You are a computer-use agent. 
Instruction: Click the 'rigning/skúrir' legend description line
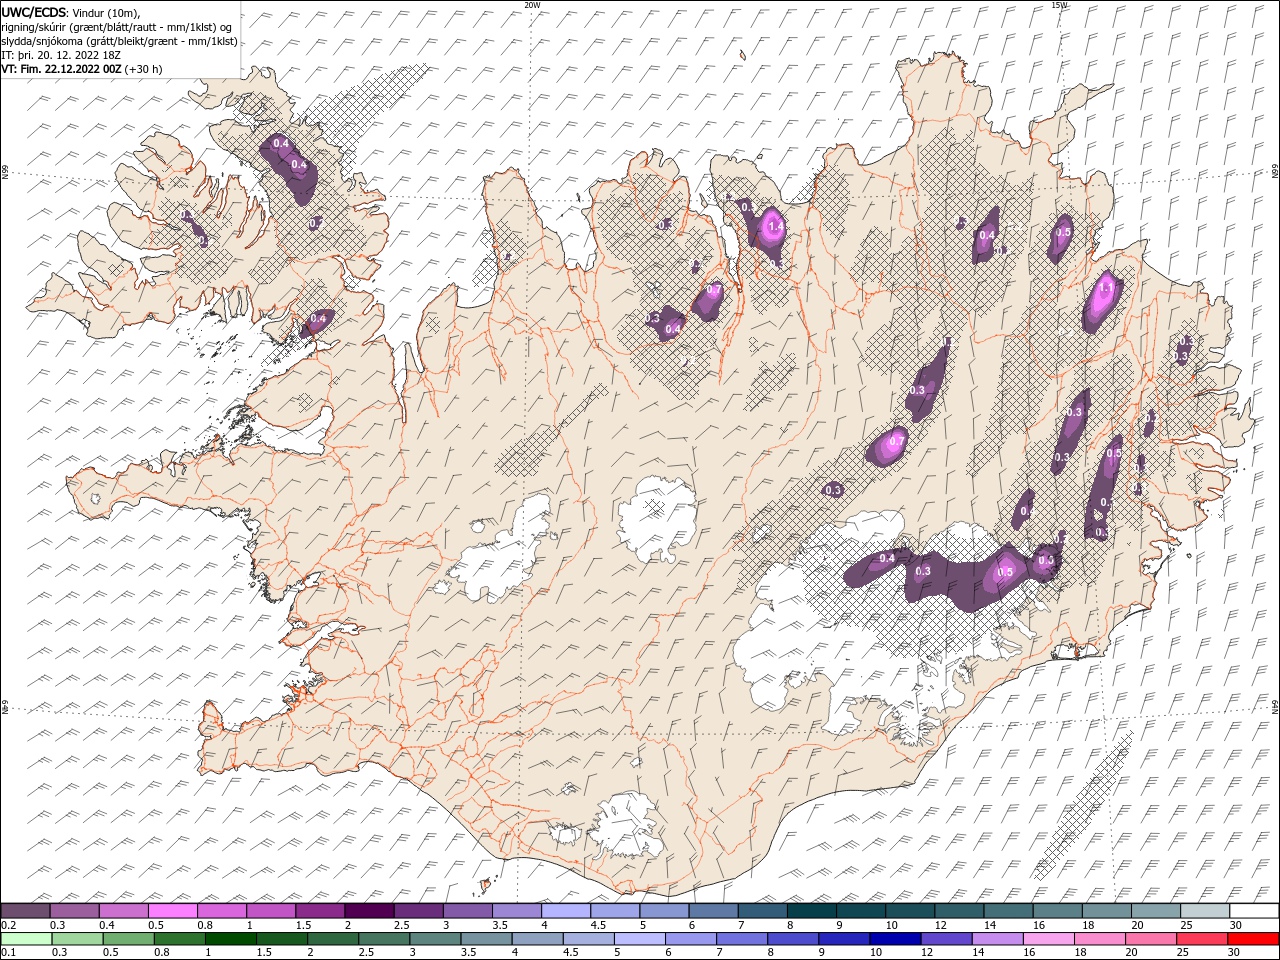tap(117, 27)
